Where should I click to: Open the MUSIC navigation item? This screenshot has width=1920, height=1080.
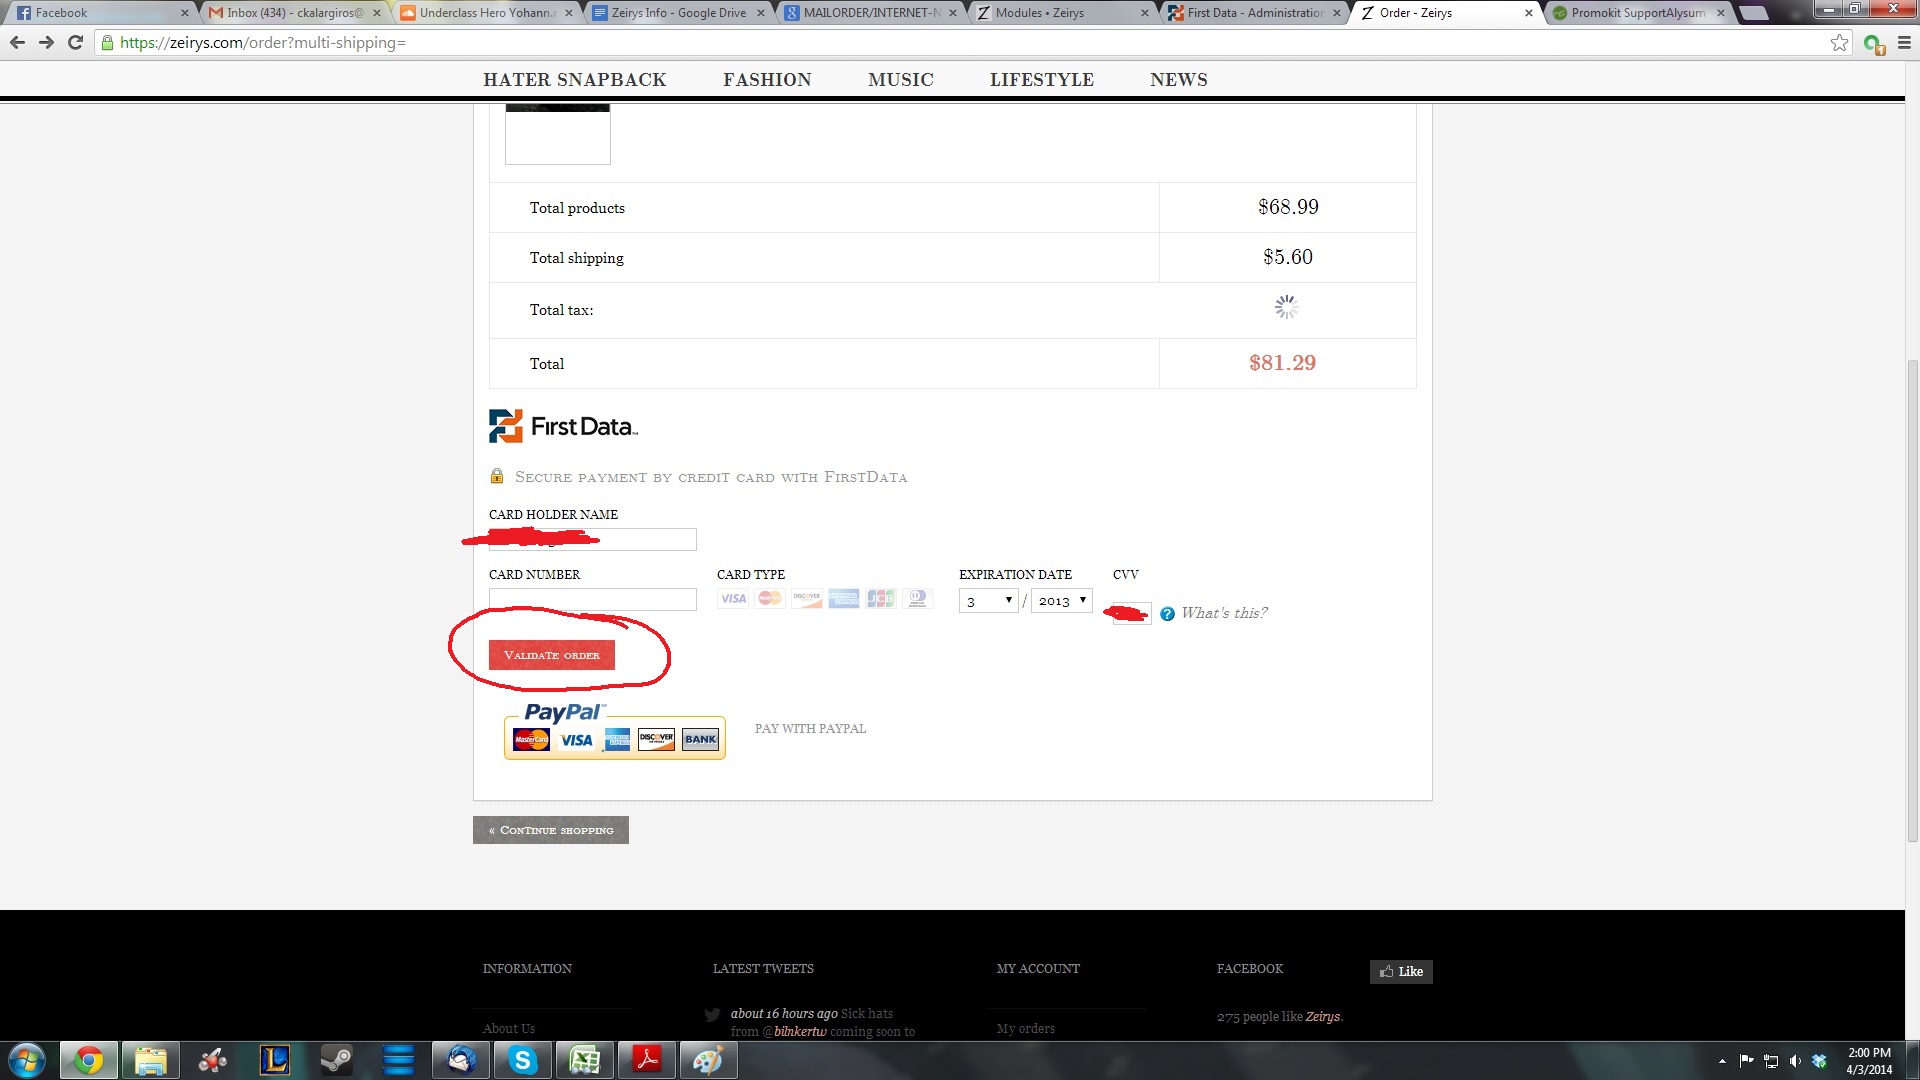(x=900, y=80)
